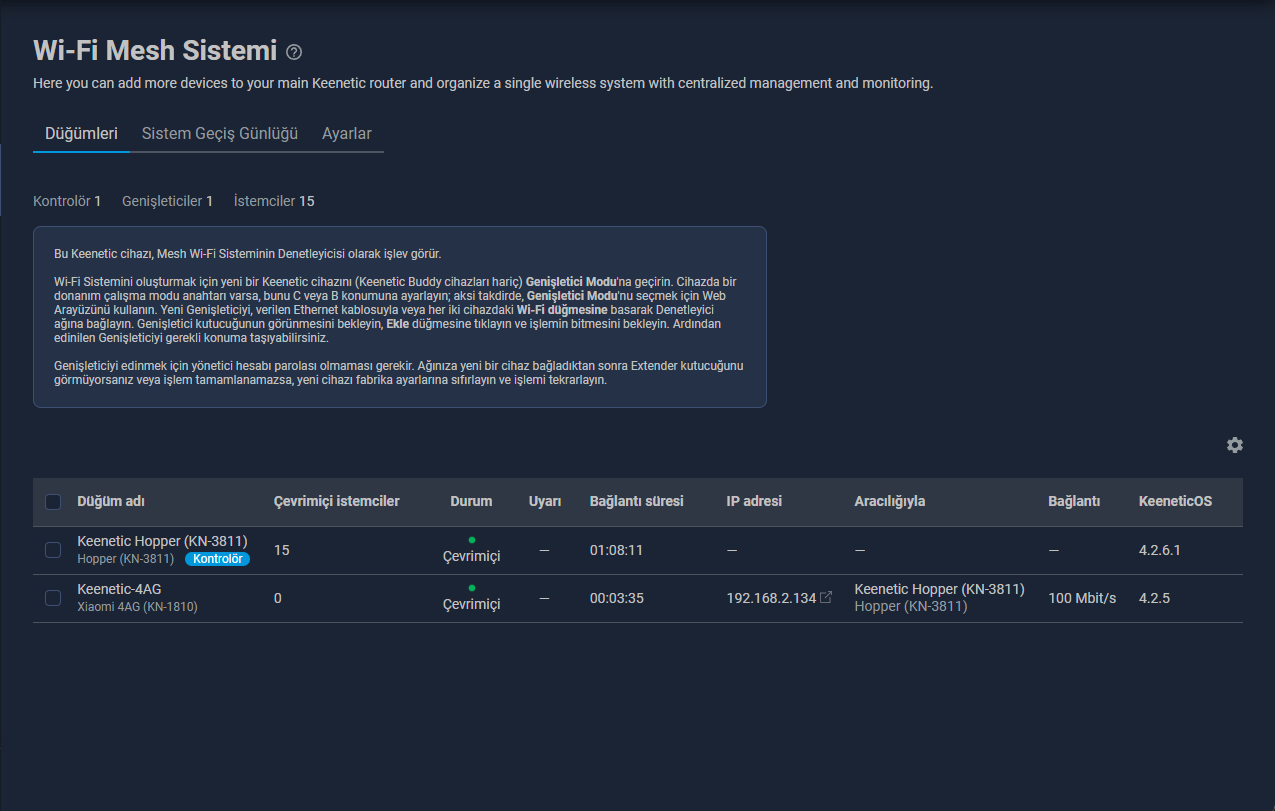Check the Keenetic-4AG row checkbox
Image resolution: width=1275 pixels, height=811 pixels.
pos(53,598)
